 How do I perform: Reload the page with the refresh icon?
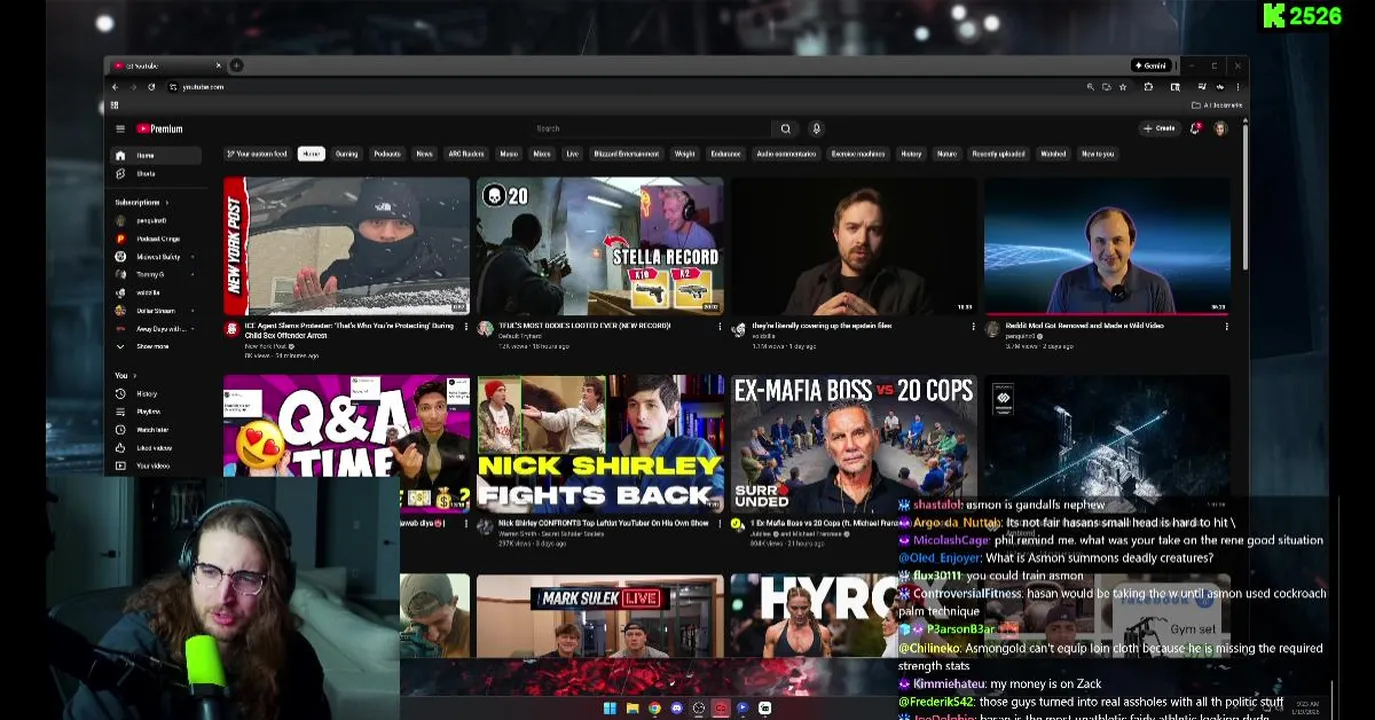pos(151,87)
